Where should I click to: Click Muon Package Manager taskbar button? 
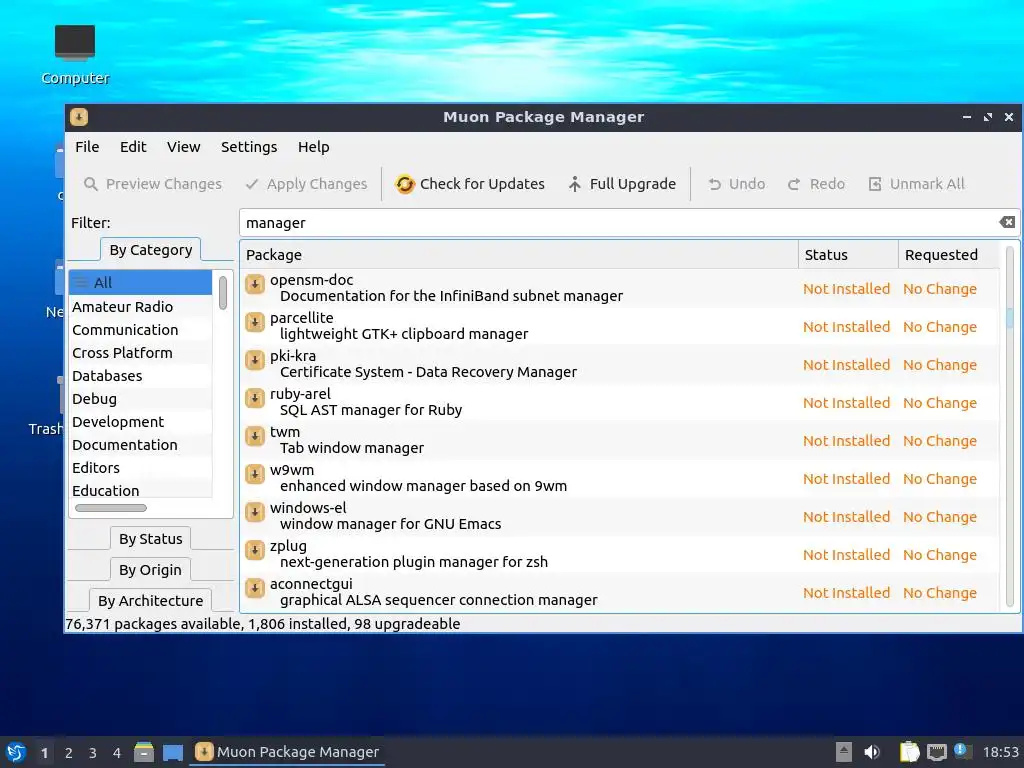coord(287,752)
